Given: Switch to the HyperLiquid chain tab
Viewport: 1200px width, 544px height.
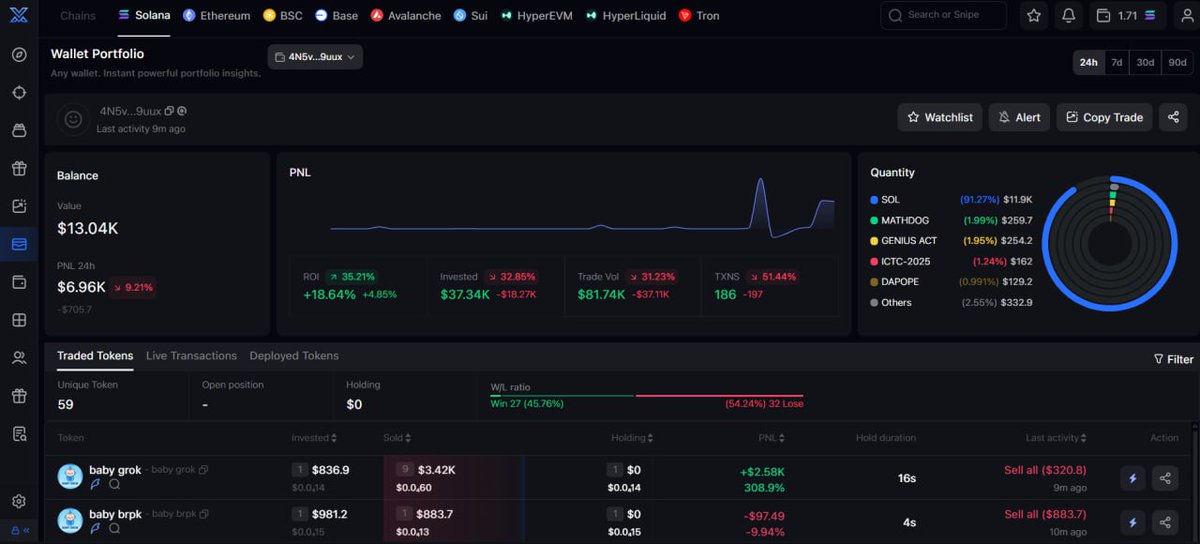Looking at the screenshot, I should click(x=626, y=16).
